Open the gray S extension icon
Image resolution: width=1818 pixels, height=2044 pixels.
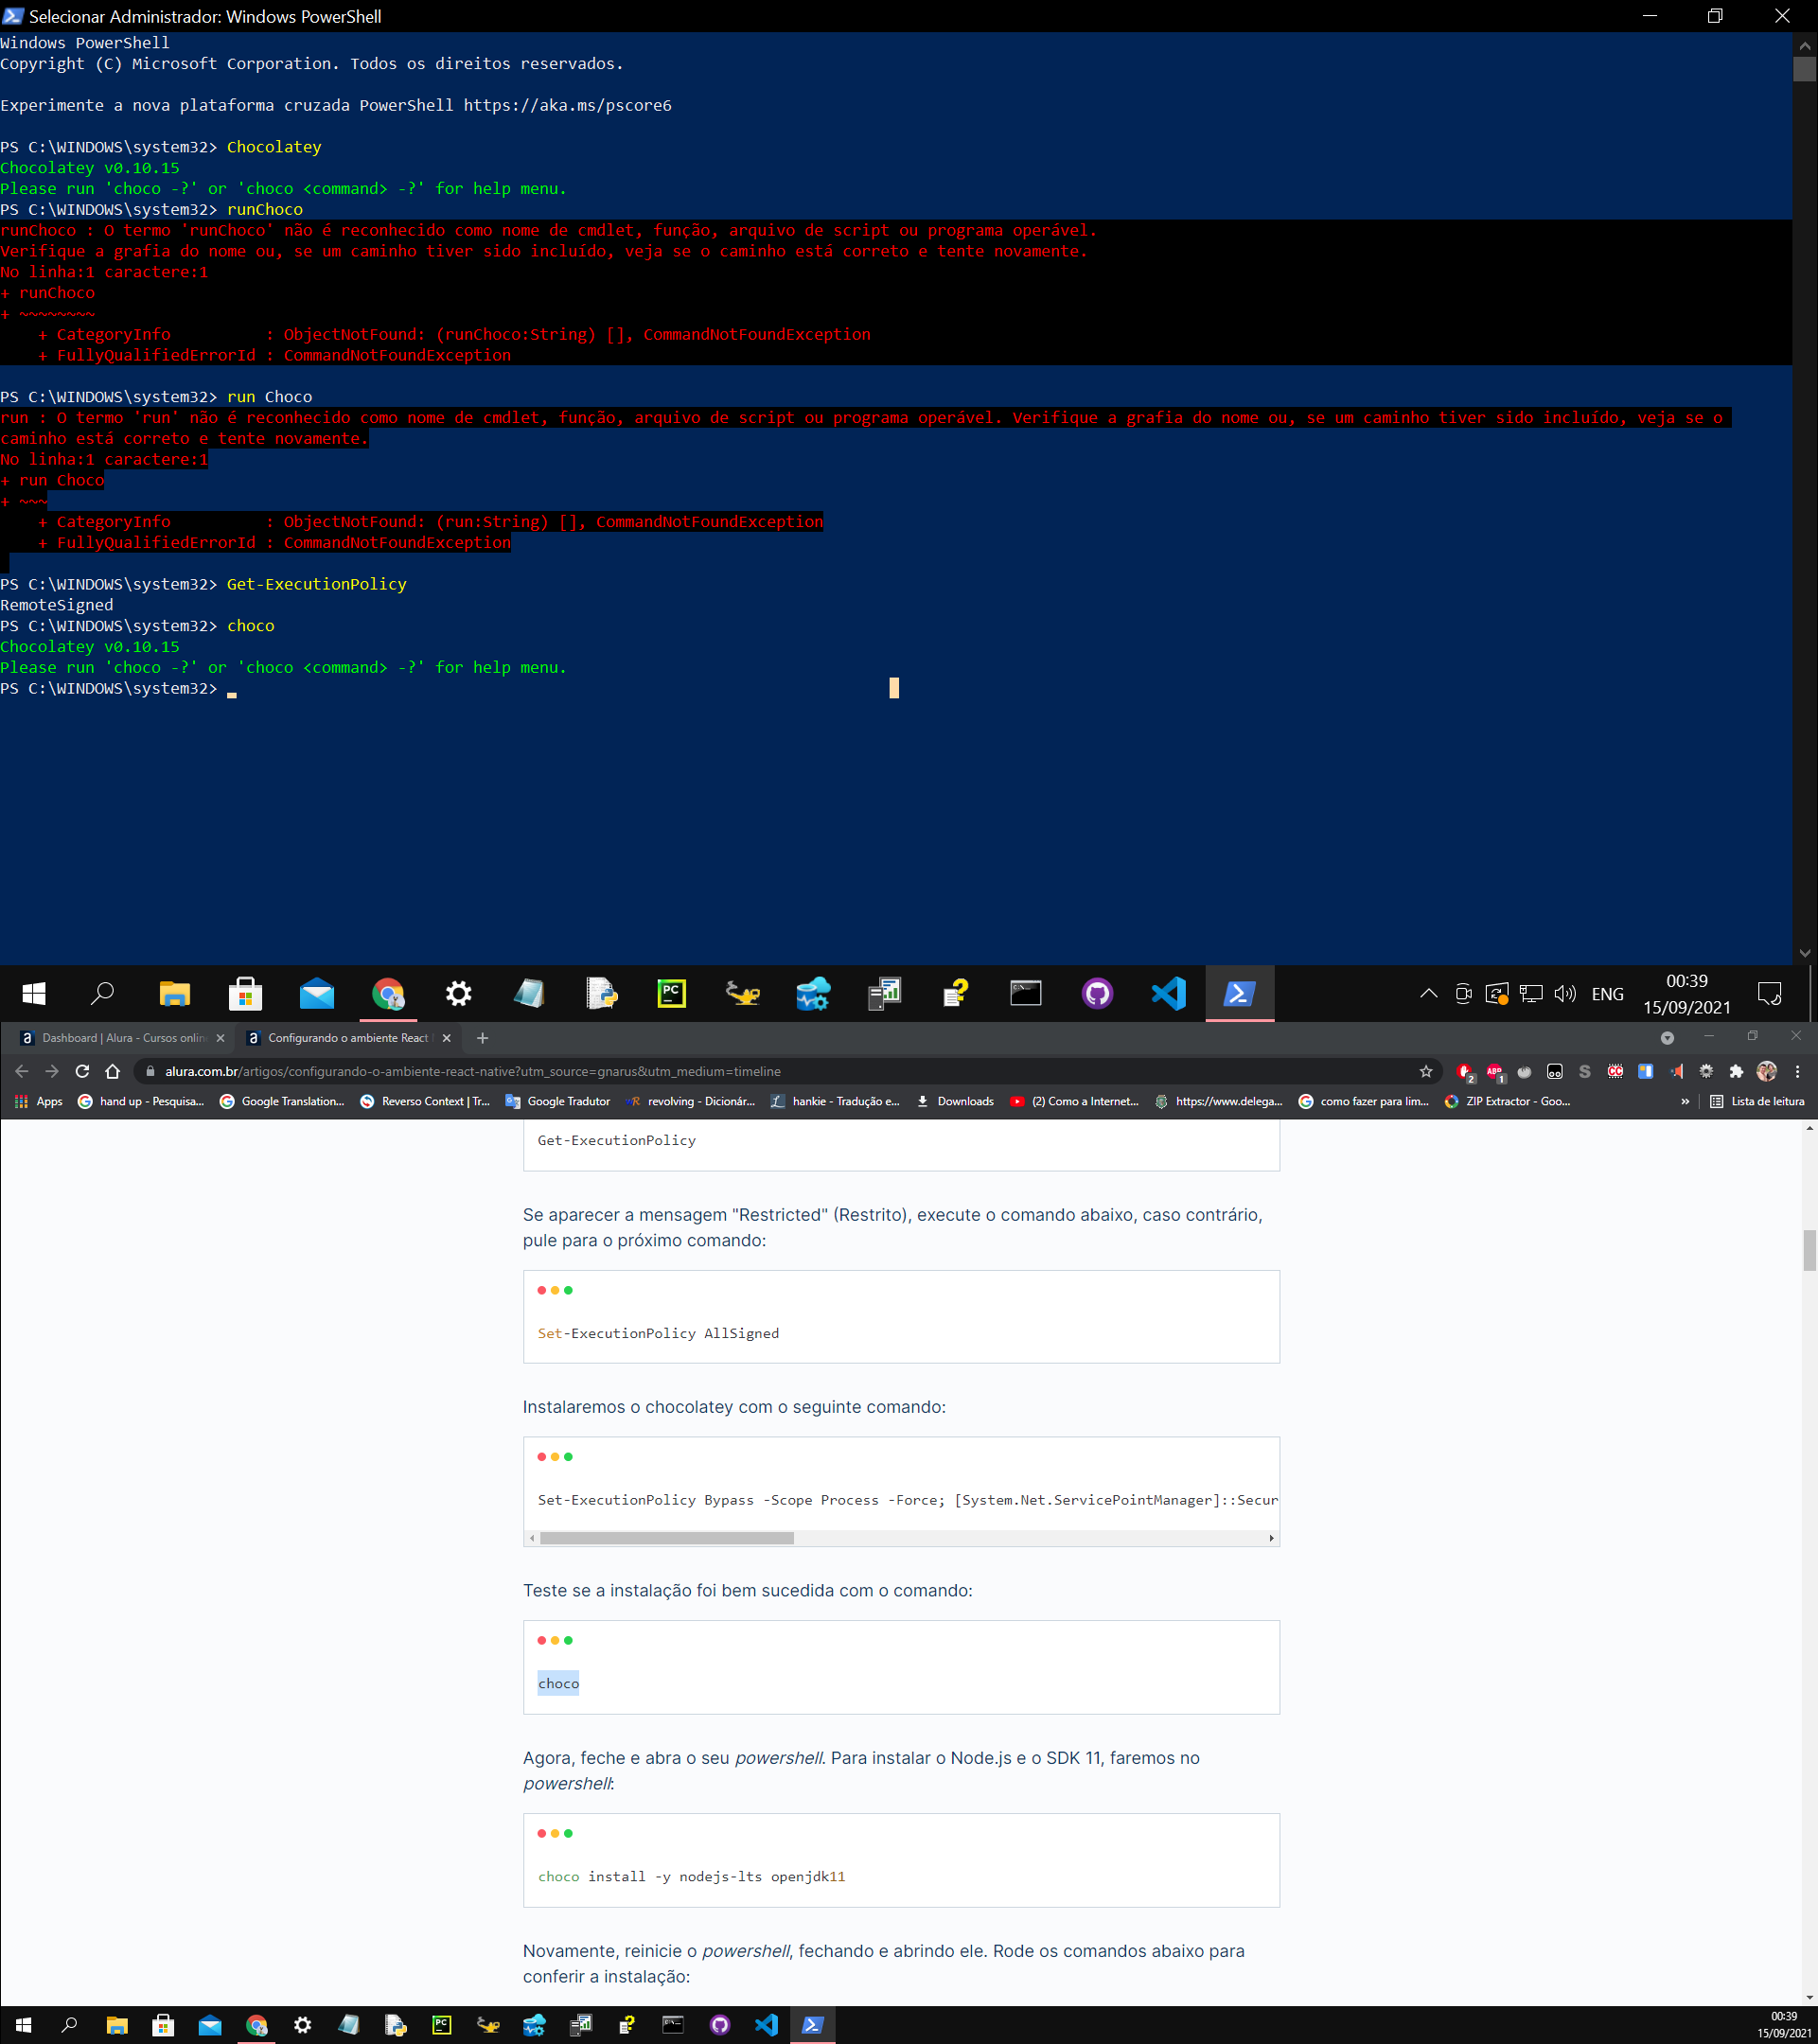(1585, 1071)
